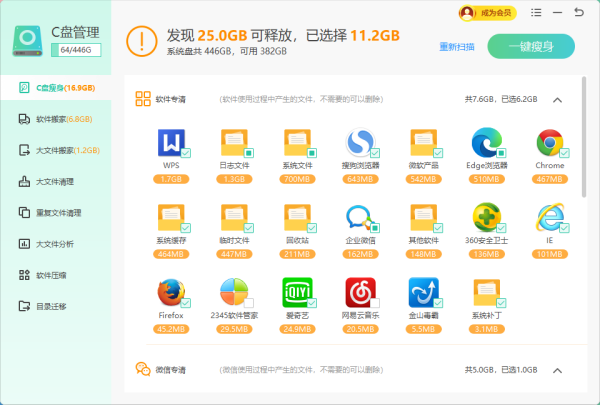Click the 360安全卫士 icon
The height and width of the screenshot is (405, 600).
click(486, 217)
